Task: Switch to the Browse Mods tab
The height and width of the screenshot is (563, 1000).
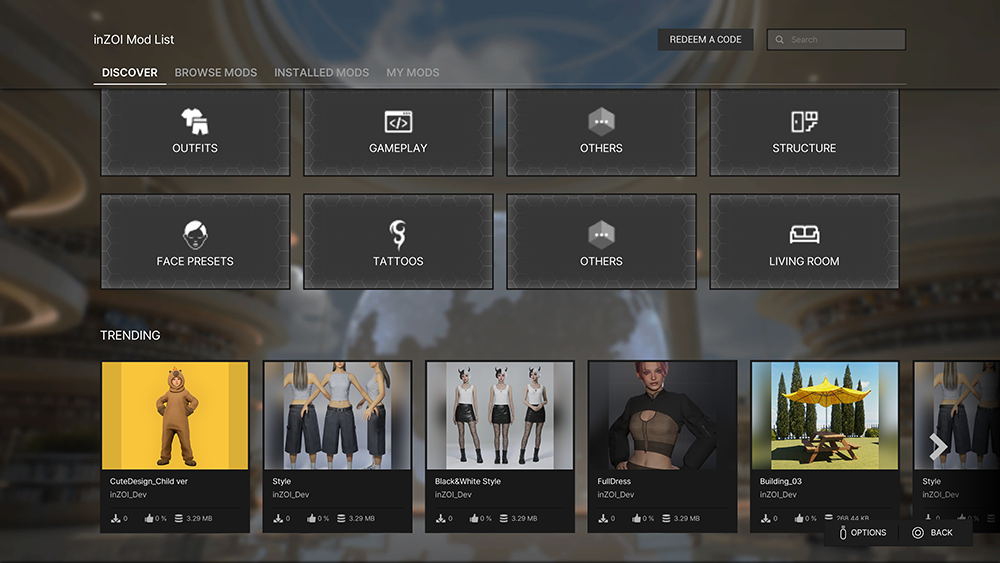Action: tap(216, 72)
